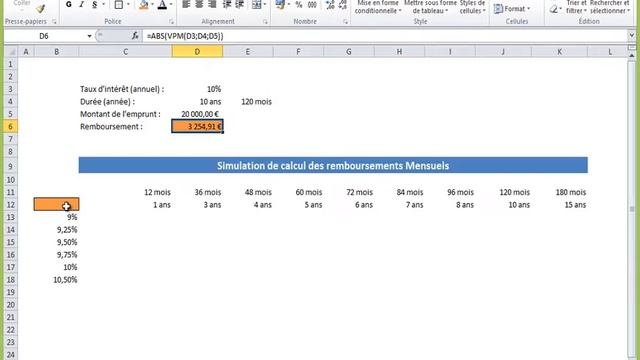The image size is (640, 360).
Task: Open accounting format dropdown arrow
Action: coord(289,4)
